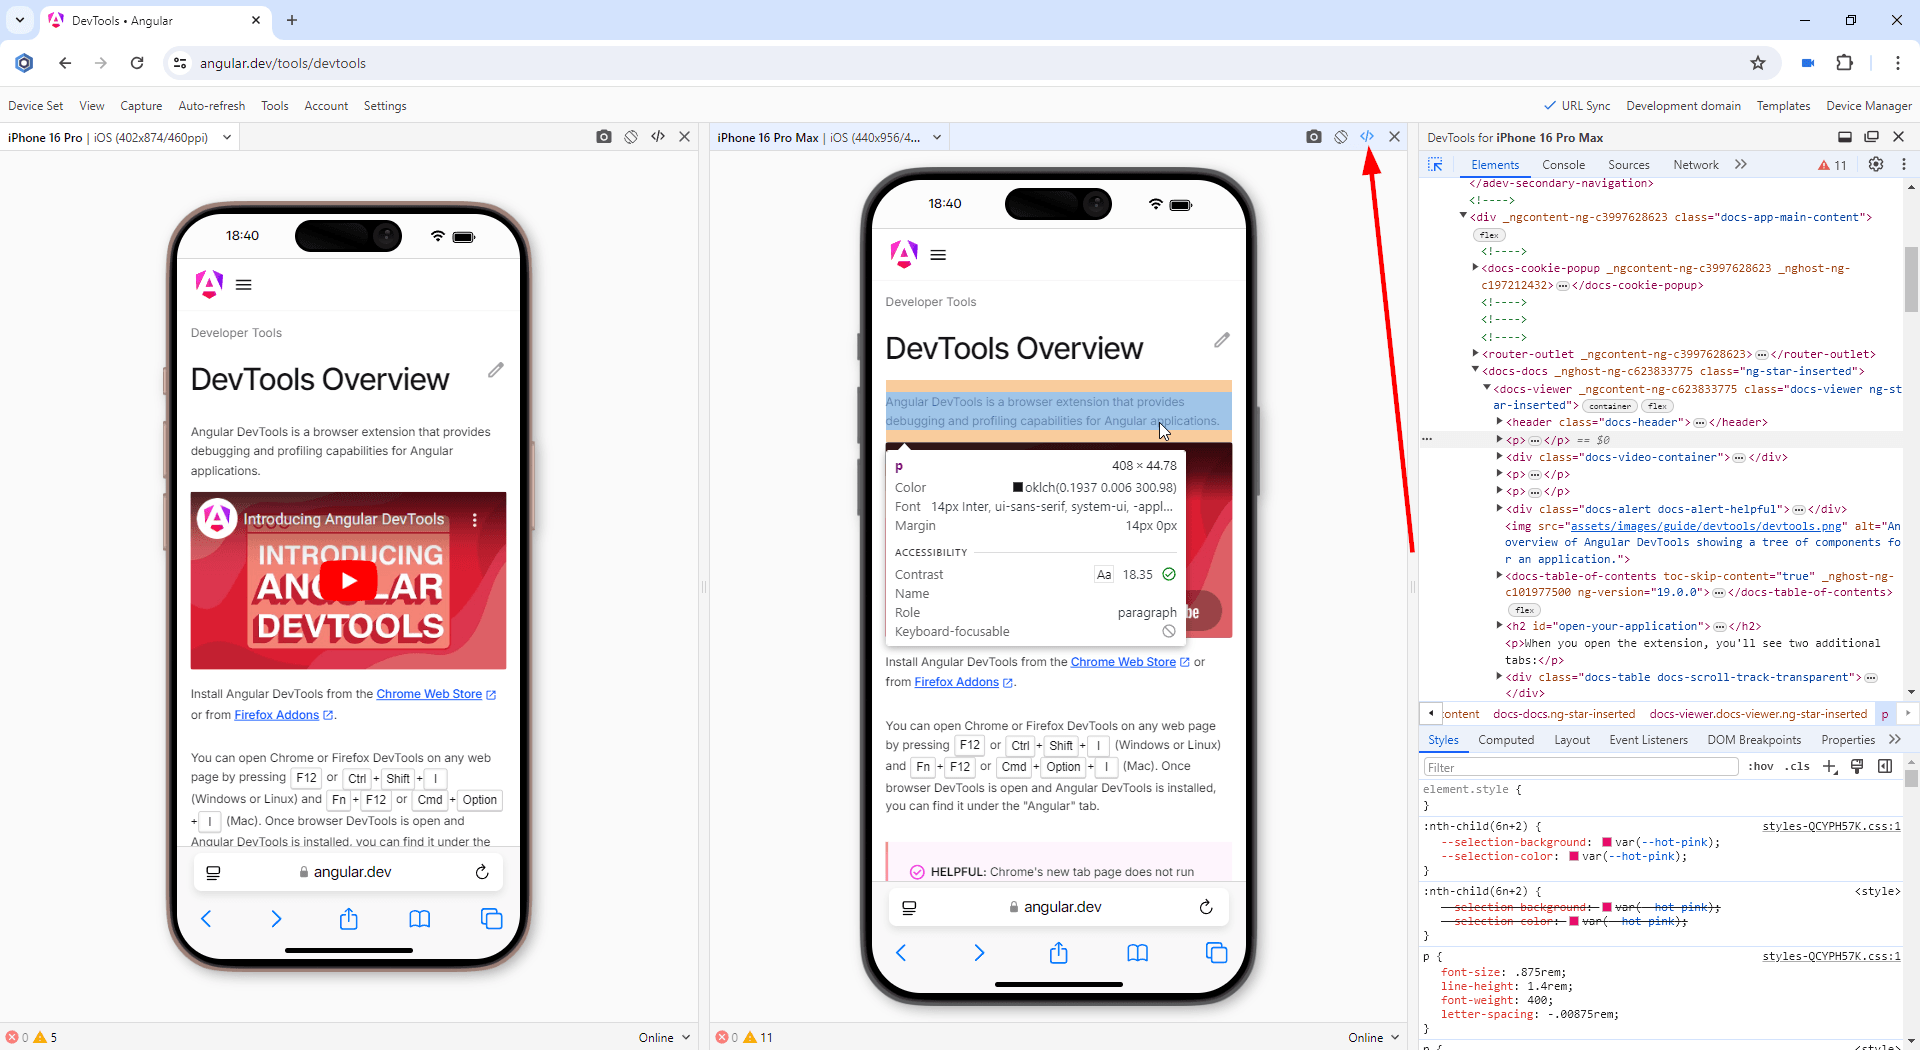The height and width of the screenshot is (1050, 1920).
Task: Click edit pencil icon on iPhone 16 Pro Max page
Action: [x=1222, y=340]
